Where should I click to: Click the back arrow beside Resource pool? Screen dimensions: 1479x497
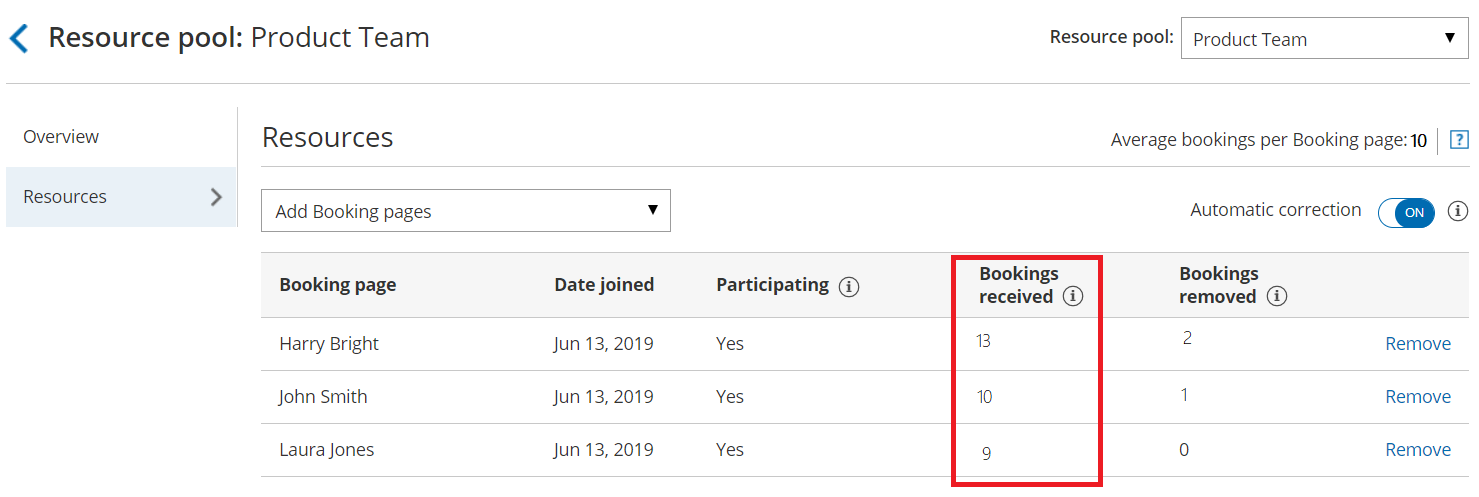19,39
